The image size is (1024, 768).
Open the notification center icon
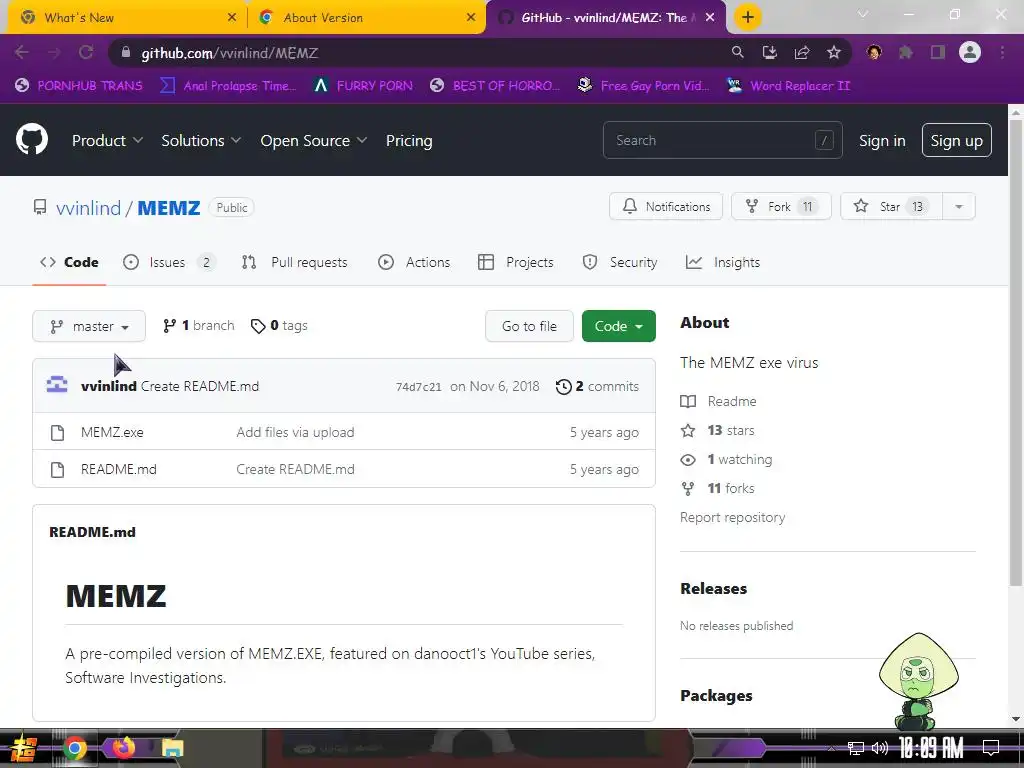991,748
